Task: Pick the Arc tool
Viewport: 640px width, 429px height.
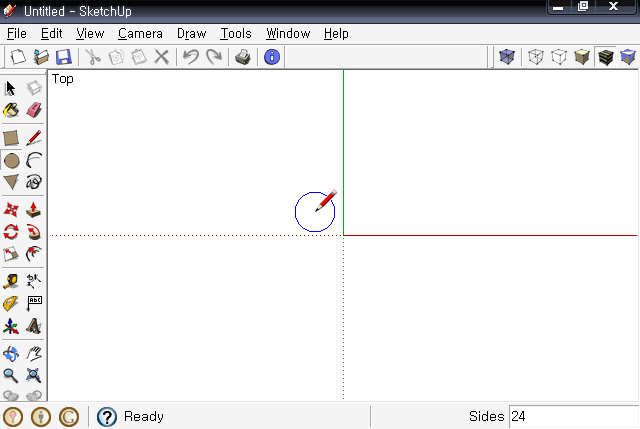Action: click(34, 160)
